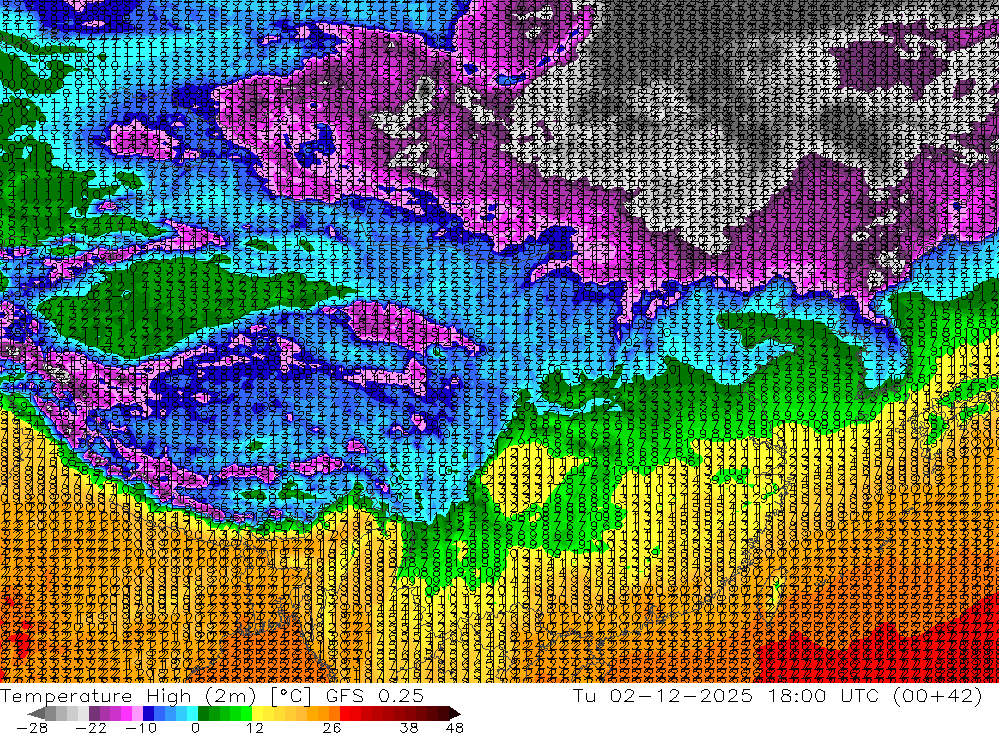The width and height of the screenshot is (1000, 733).
Task: Click the '[°C]' unit label
Action: click(x=290, y=695)
